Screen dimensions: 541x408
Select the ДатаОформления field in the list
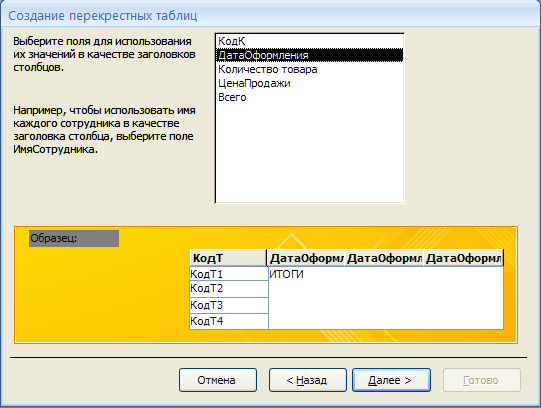point(309,55)
